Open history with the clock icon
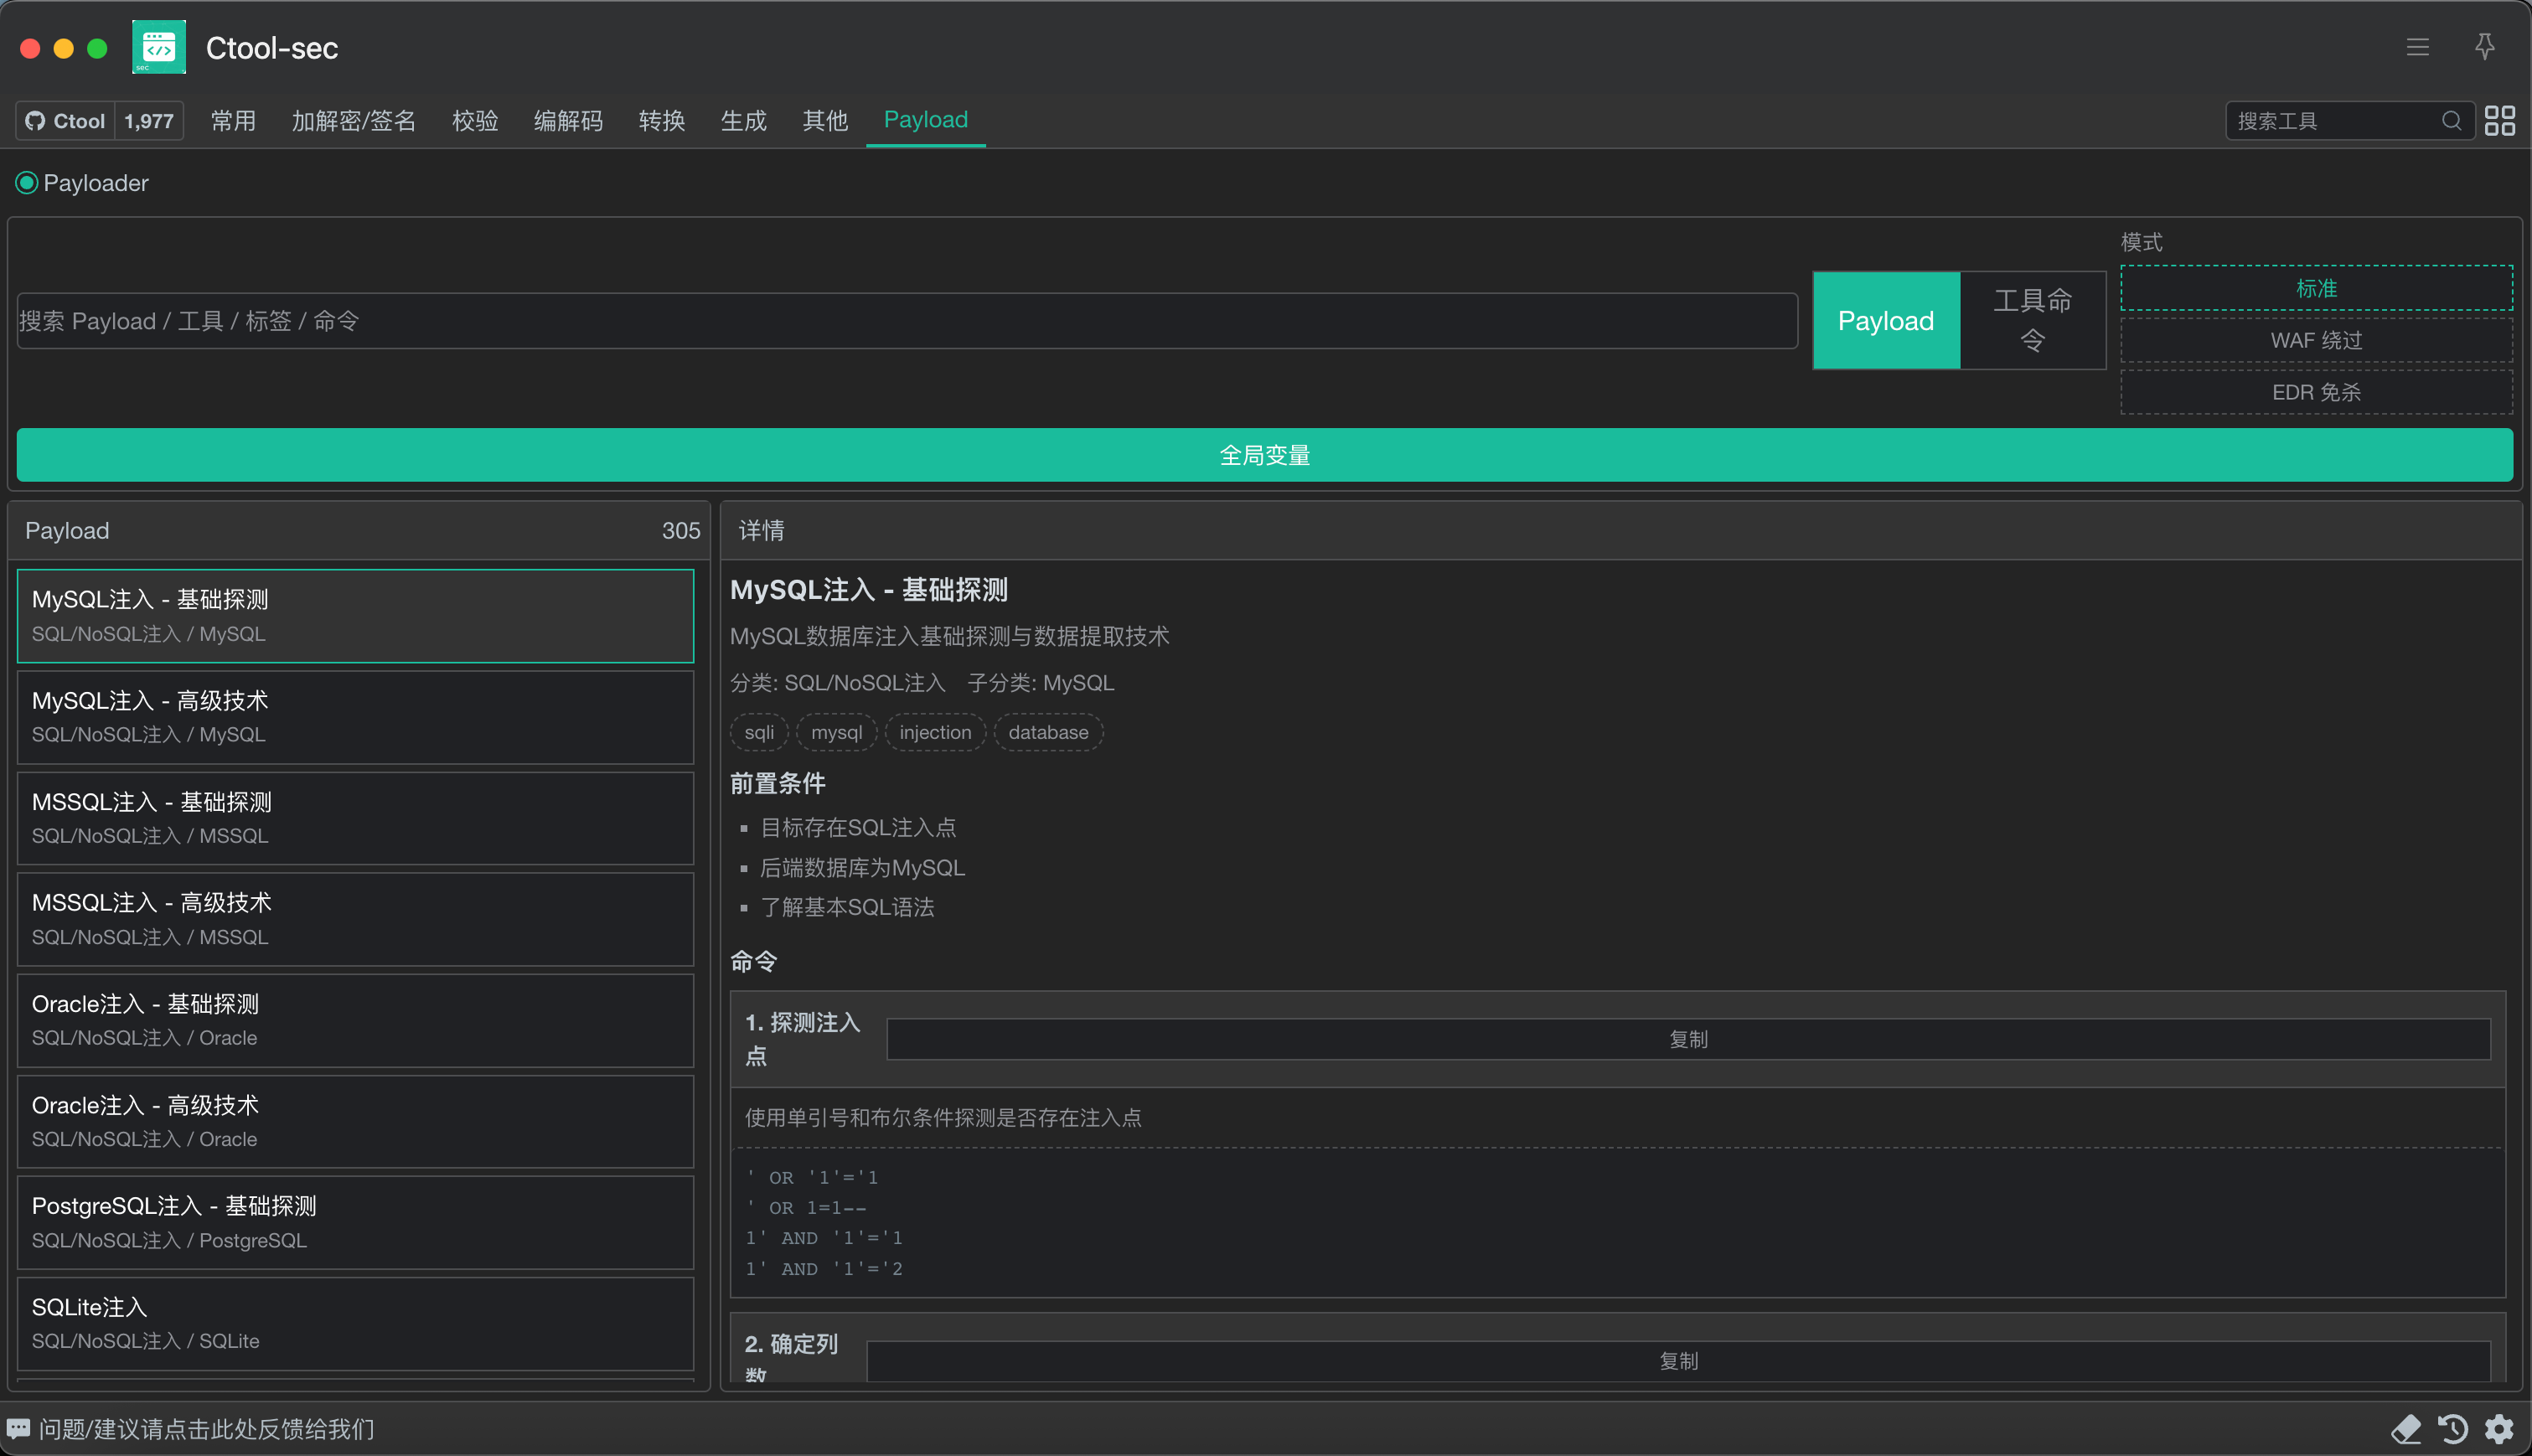 coord(2453,1429)
